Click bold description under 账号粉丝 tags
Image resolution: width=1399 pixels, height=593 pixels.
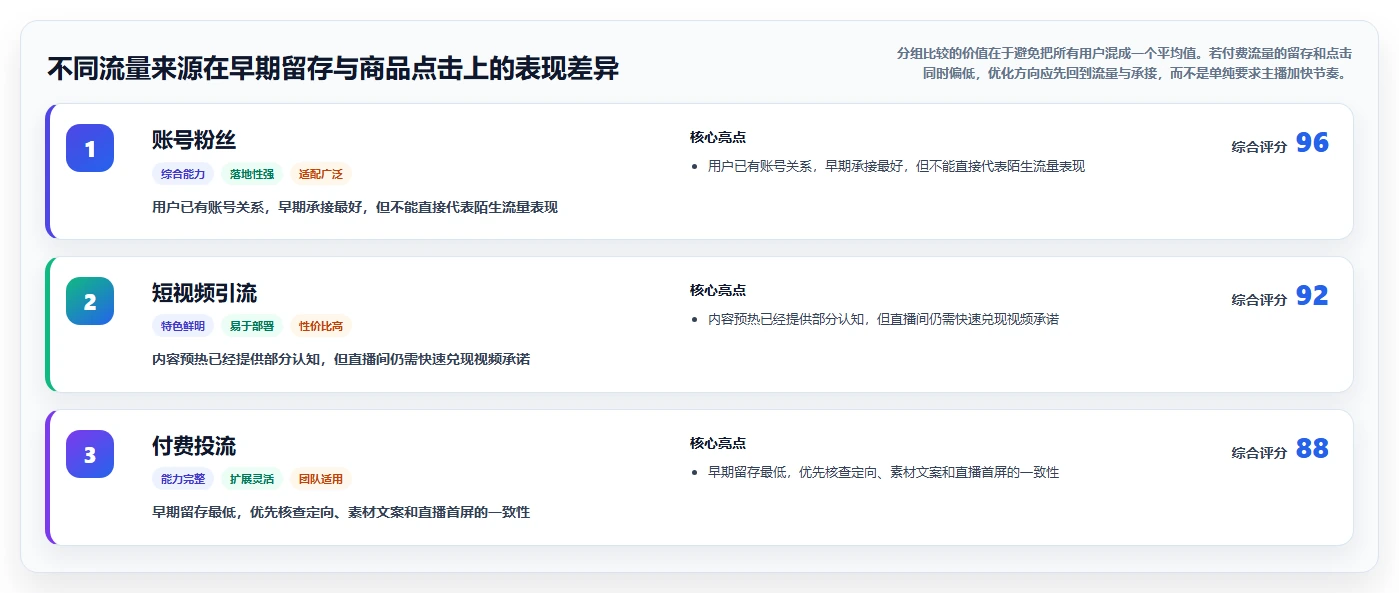coord(355,207)
